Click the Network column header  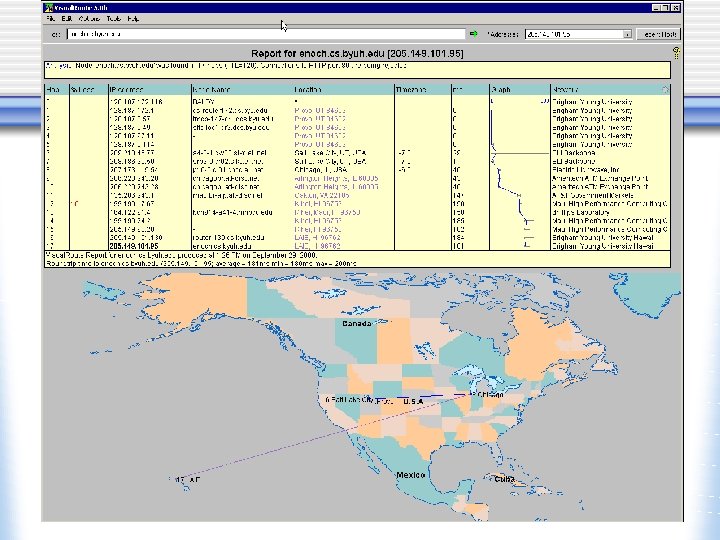(566, 88)
